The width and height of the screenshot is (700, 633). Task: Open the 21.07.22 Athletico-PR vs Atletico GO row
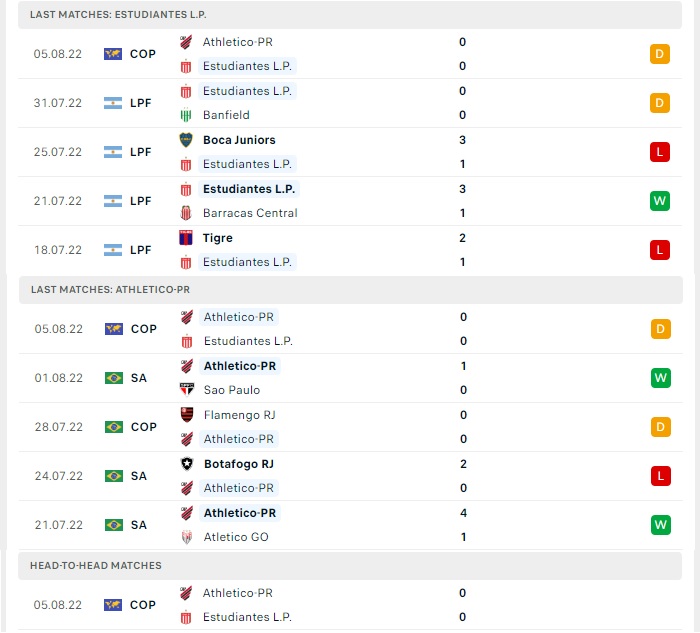351,525
